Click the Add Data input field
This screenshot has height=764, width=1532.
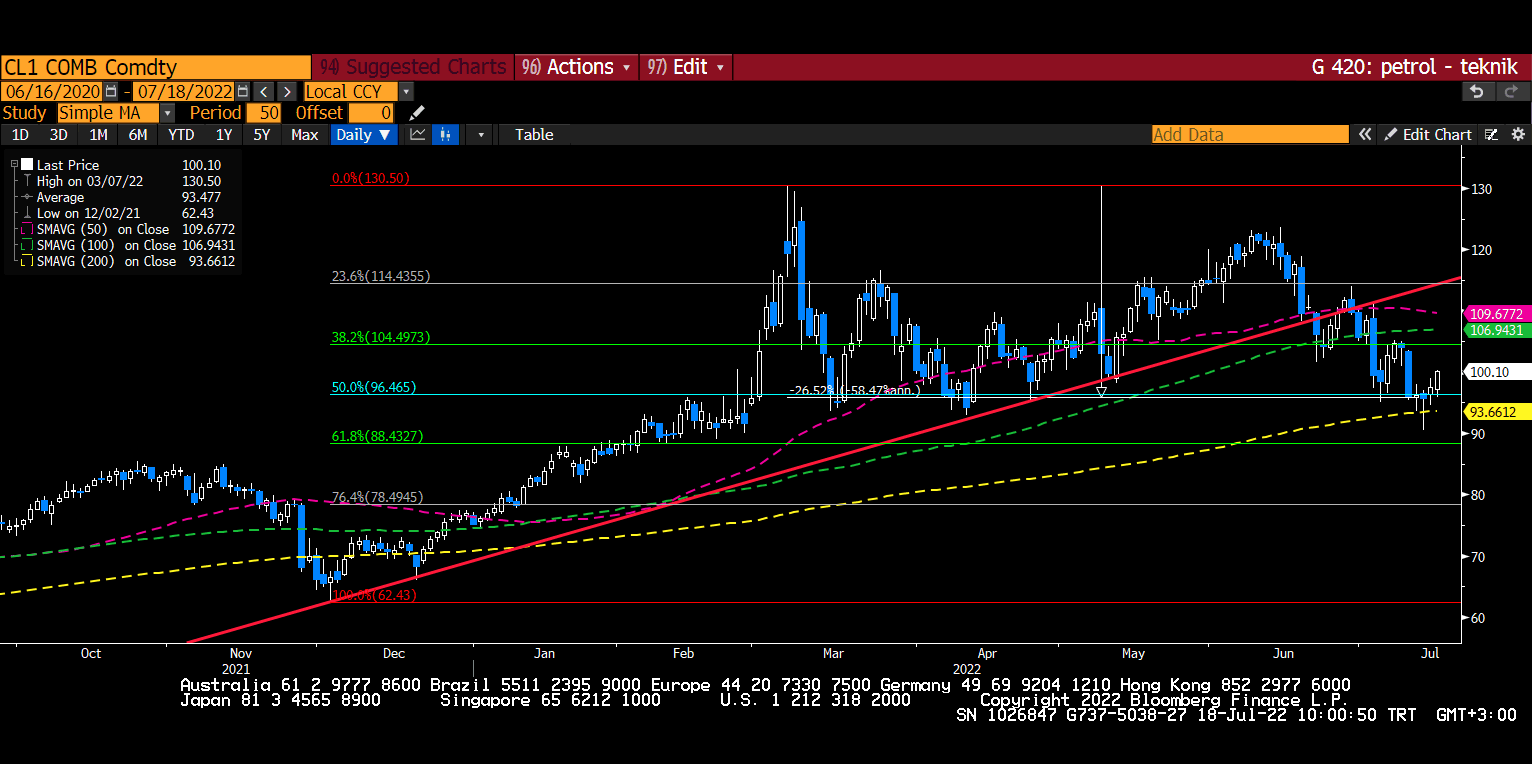pos(1250,135)
